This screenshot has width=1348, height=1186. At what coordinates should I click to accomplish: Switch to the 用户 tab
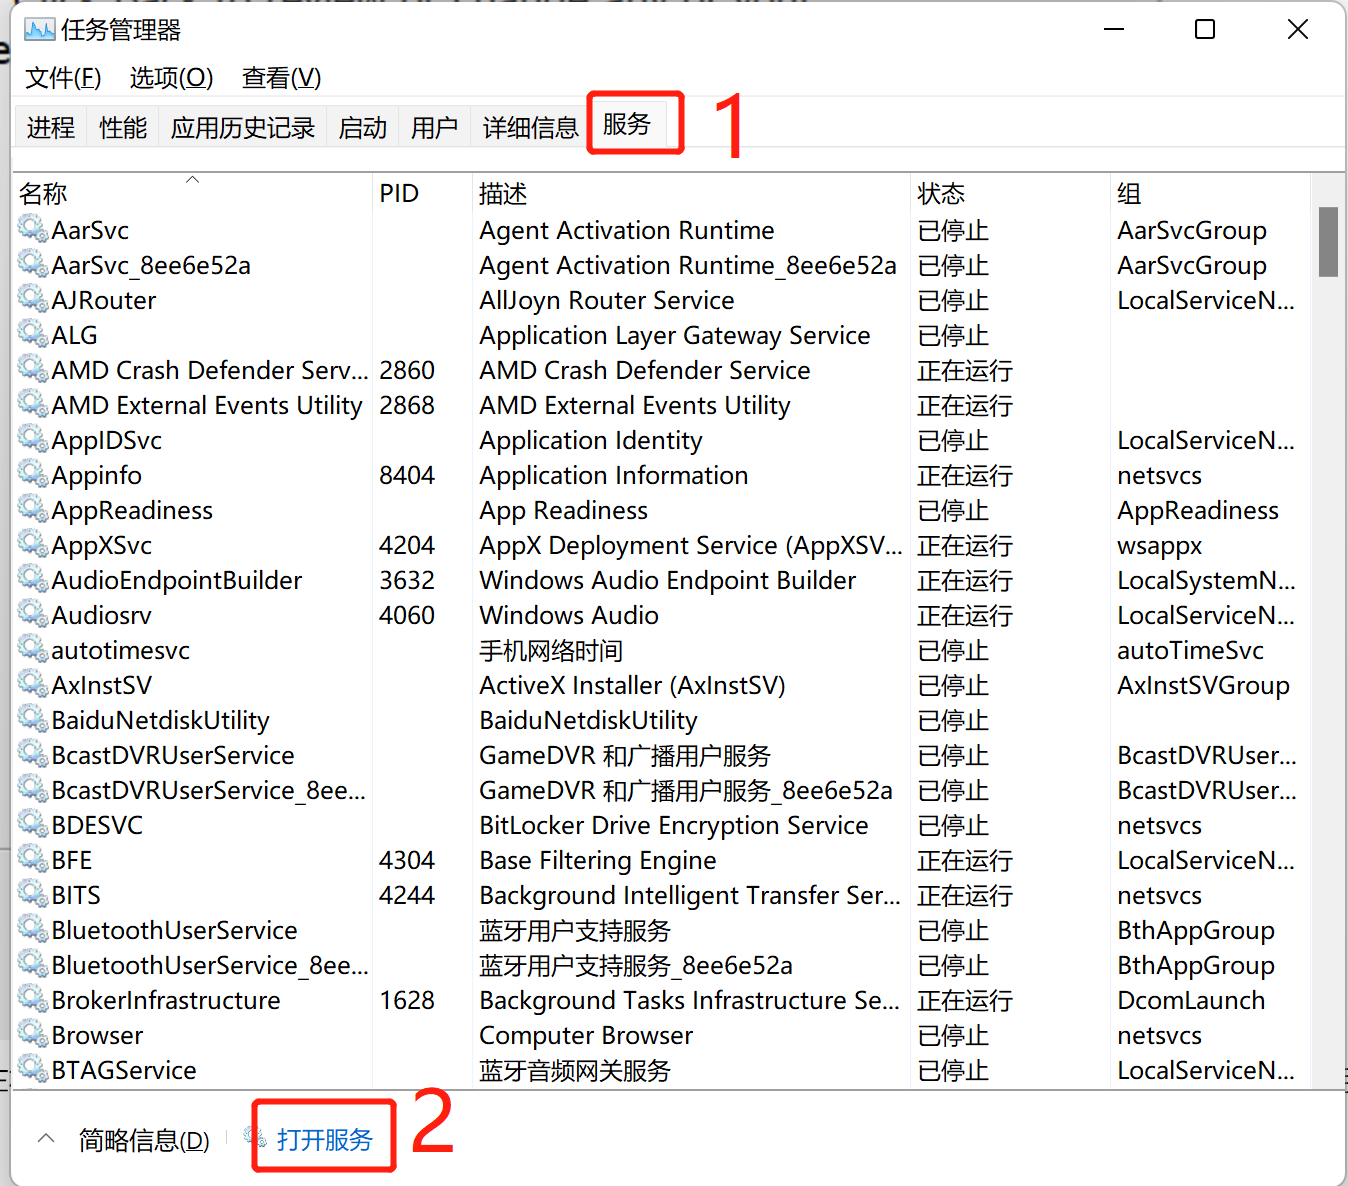pyautogui.click(x=435, y=127)
